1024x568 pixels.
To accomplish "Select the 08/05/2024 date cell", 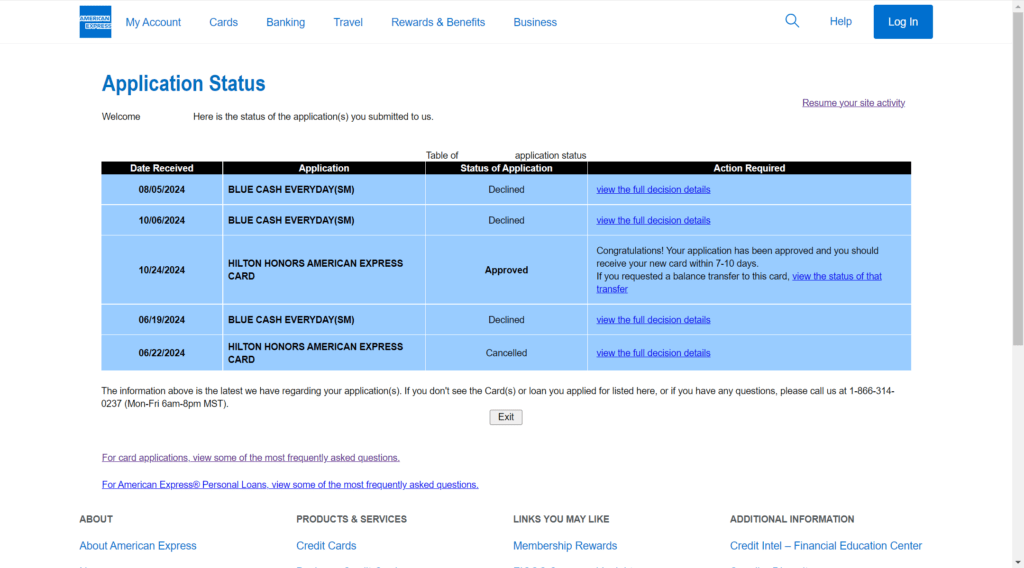I will [161, 189].
